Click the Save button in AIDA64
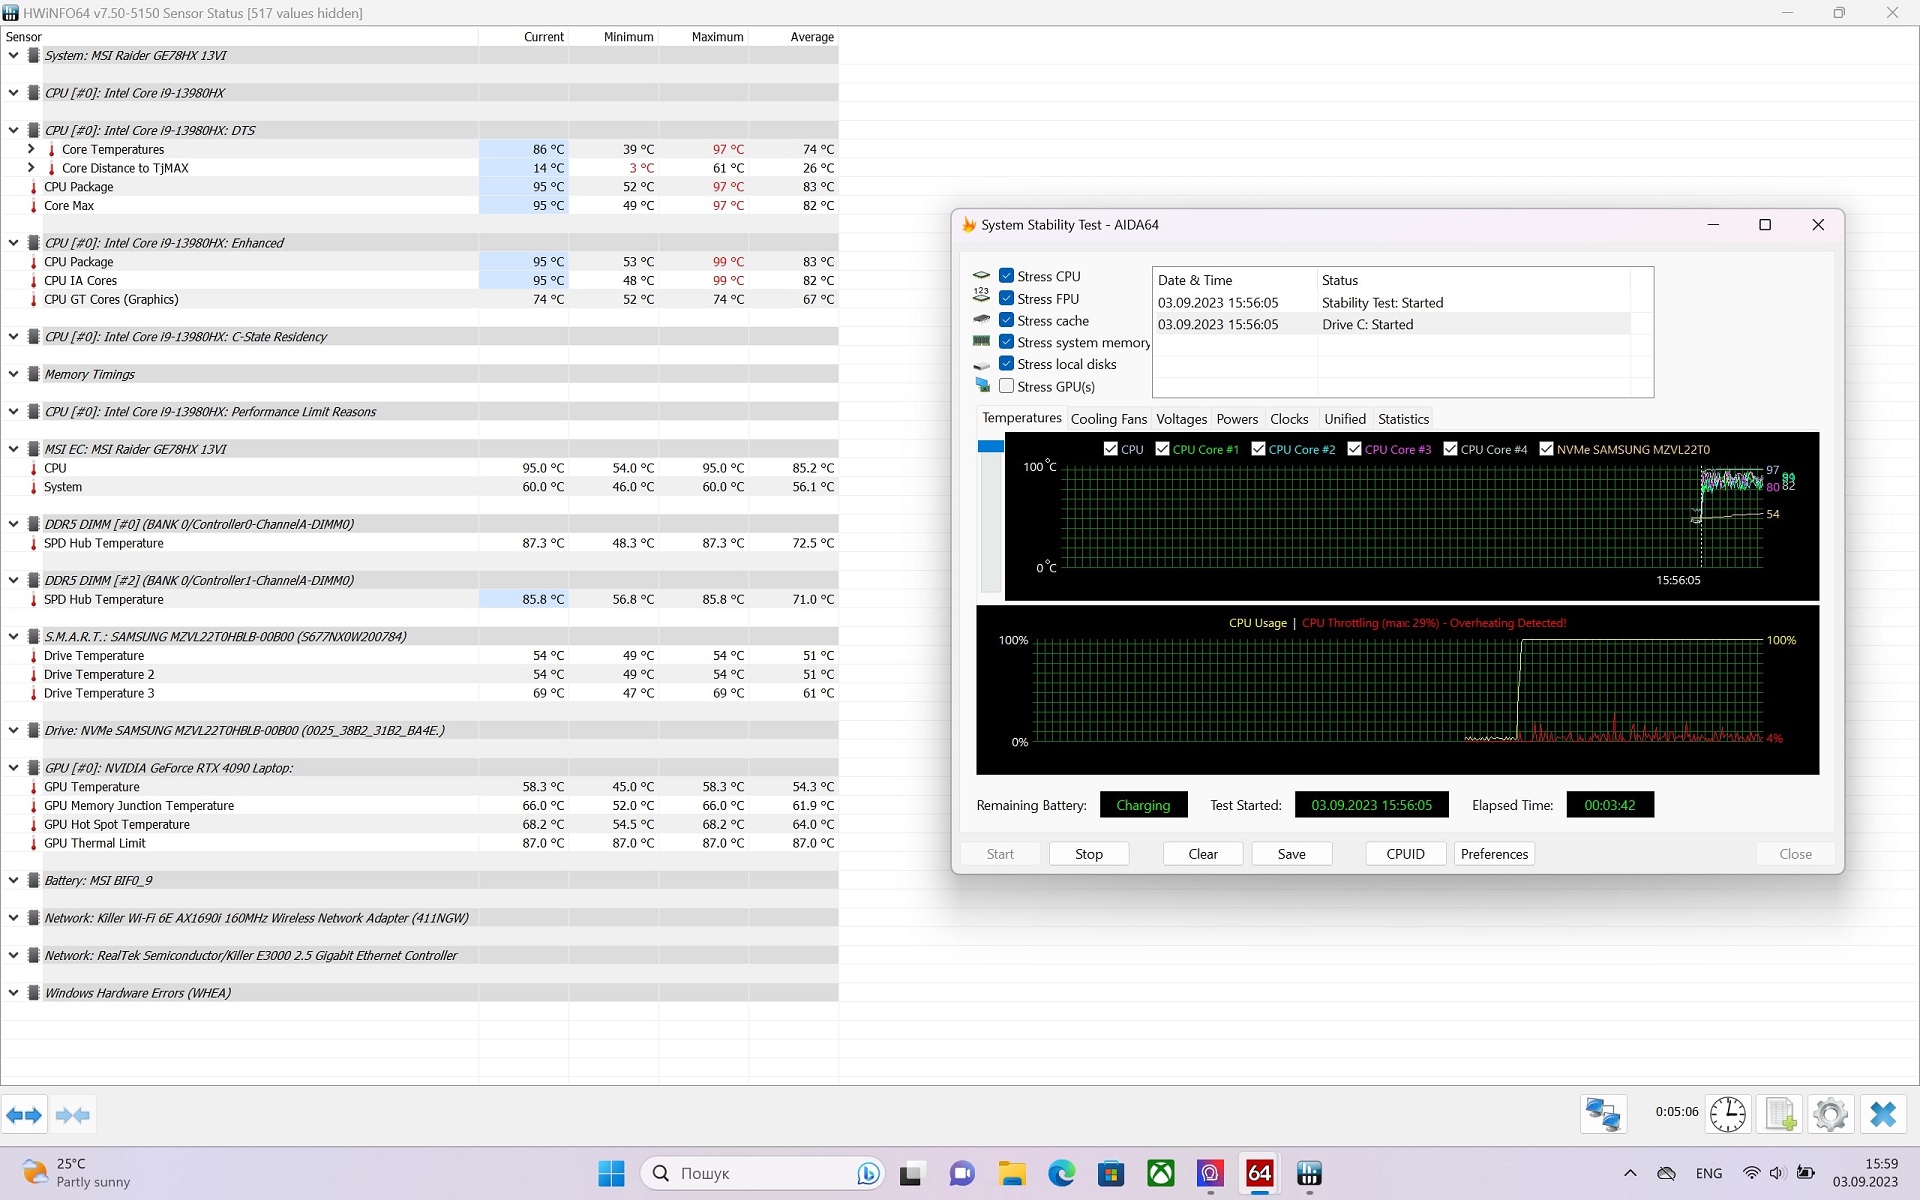Image resolution: width=1920 pixels, height=1200 pixels. pos(1291,854)
